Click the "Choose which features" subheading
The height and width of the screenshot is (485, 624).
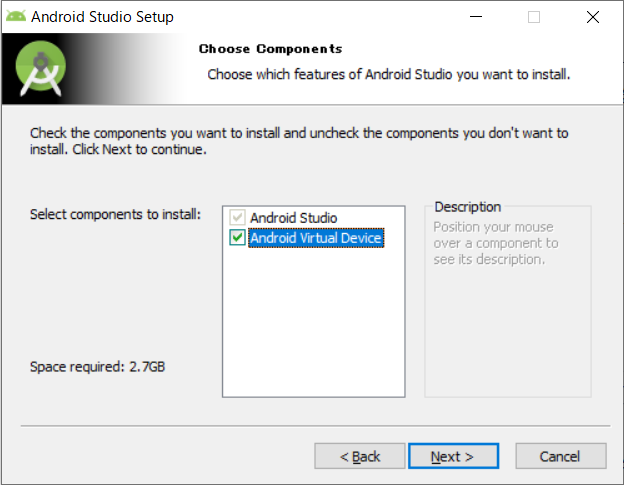(x=388, y=75)
